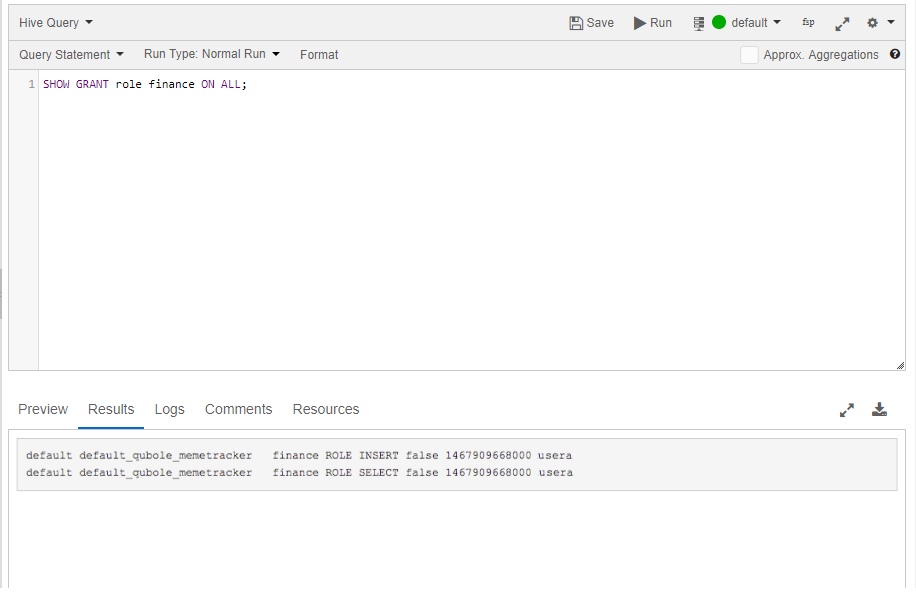The width and height of the screenshot is (916, 607).
Task: Switch to the Resources tab
Action: pos(326,409)
